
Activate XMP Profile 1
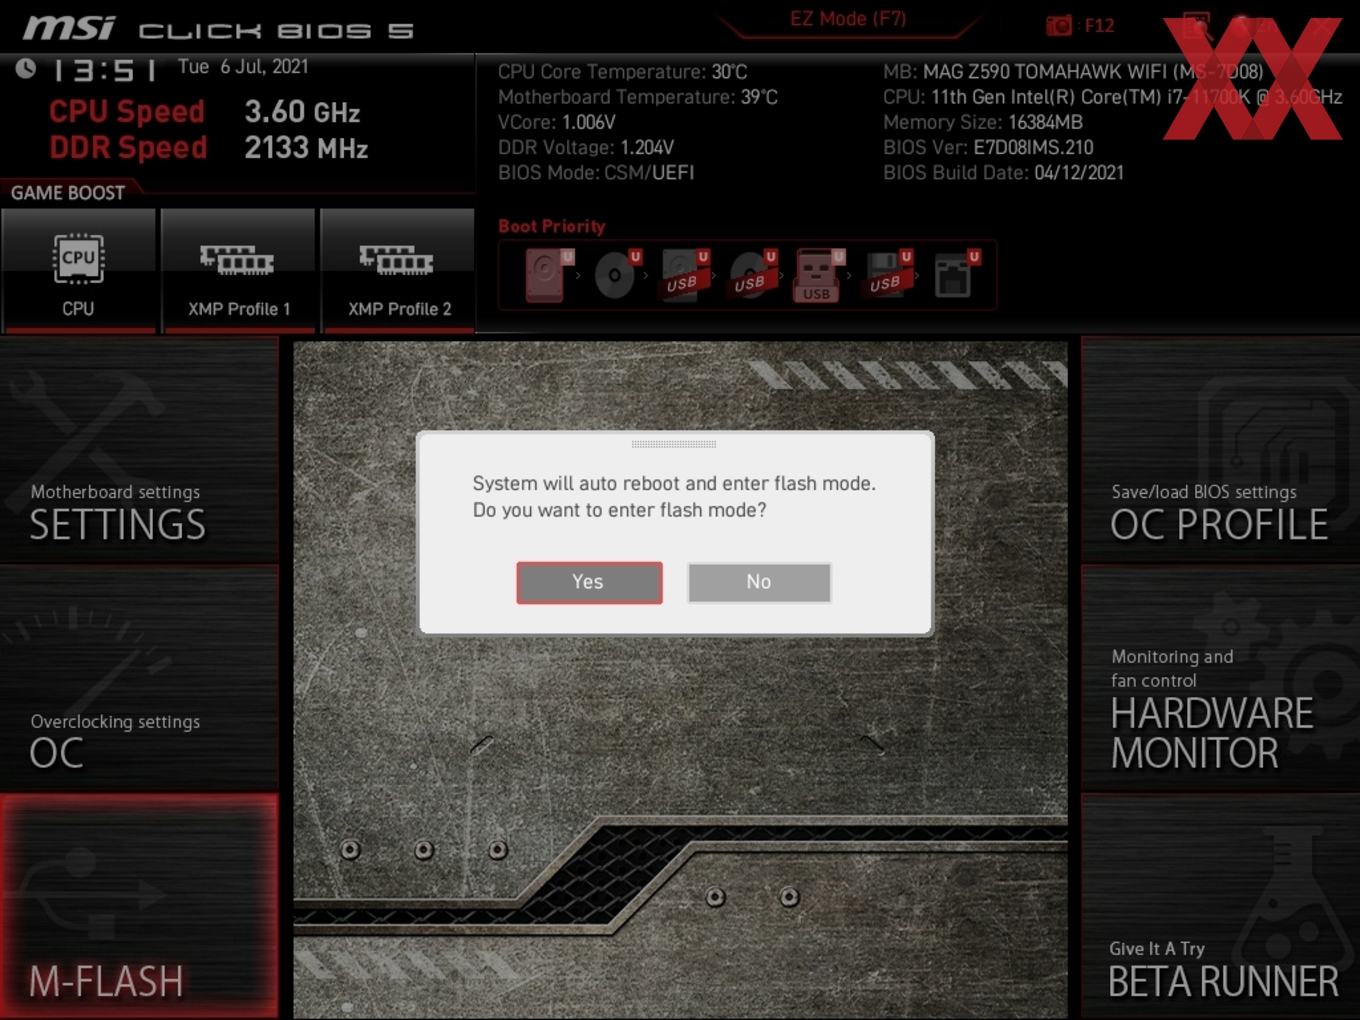click(238, 270)
